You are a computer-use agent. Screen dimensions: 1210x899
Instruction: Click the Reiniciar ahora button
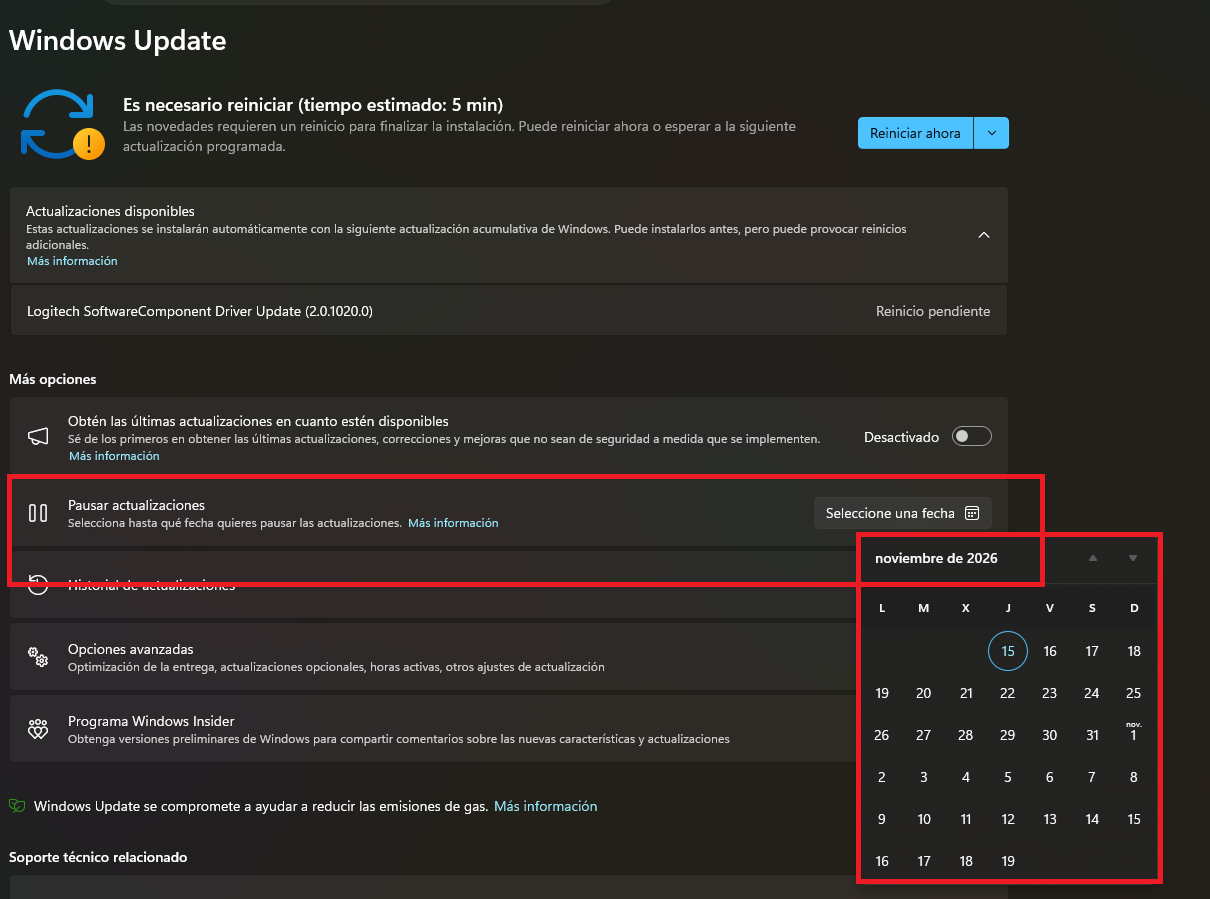[x=915, y=133]
